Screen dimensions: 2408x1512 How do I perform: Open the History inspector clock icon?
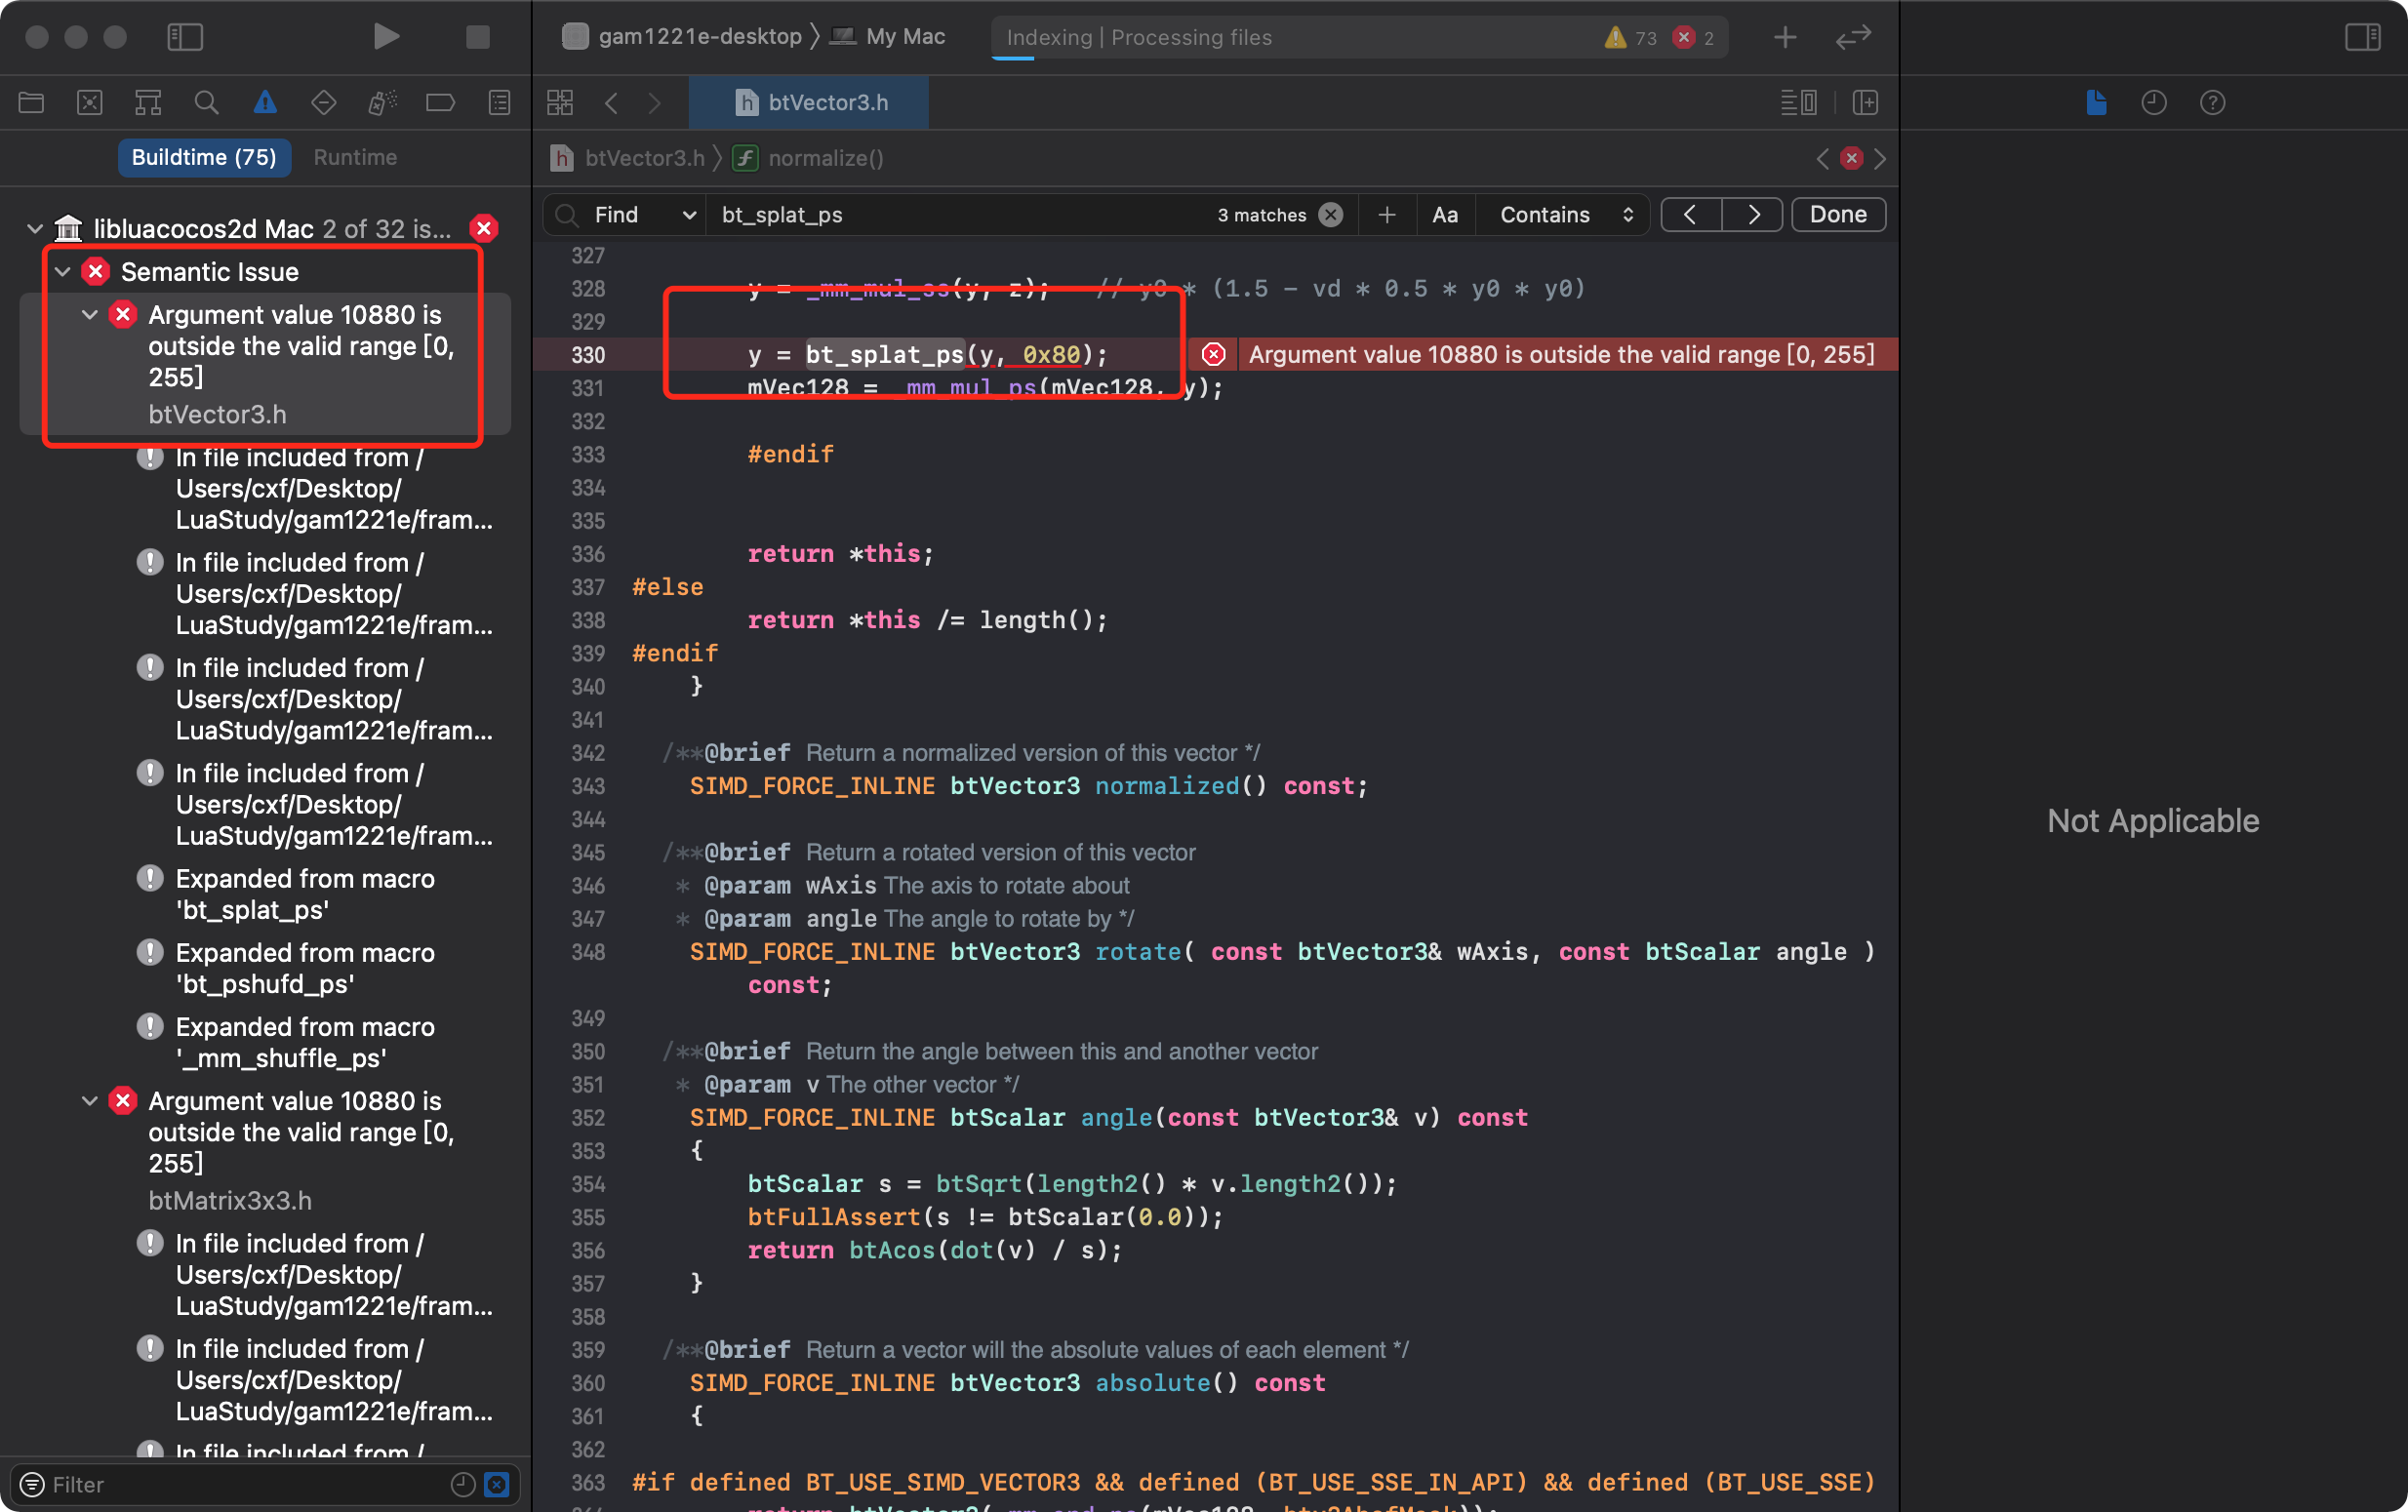click(x=2154, y=102)
